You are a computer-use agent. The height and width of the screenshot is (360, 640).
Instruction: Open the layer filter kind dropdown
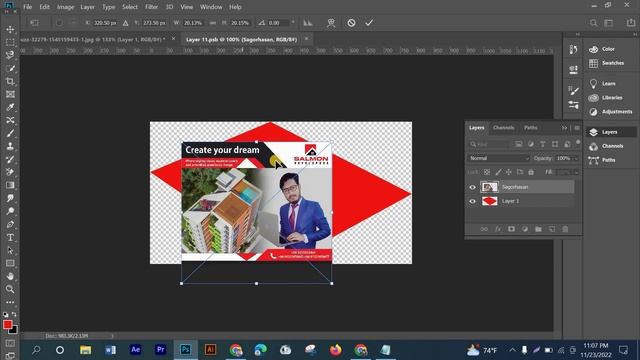pos(489,144)
